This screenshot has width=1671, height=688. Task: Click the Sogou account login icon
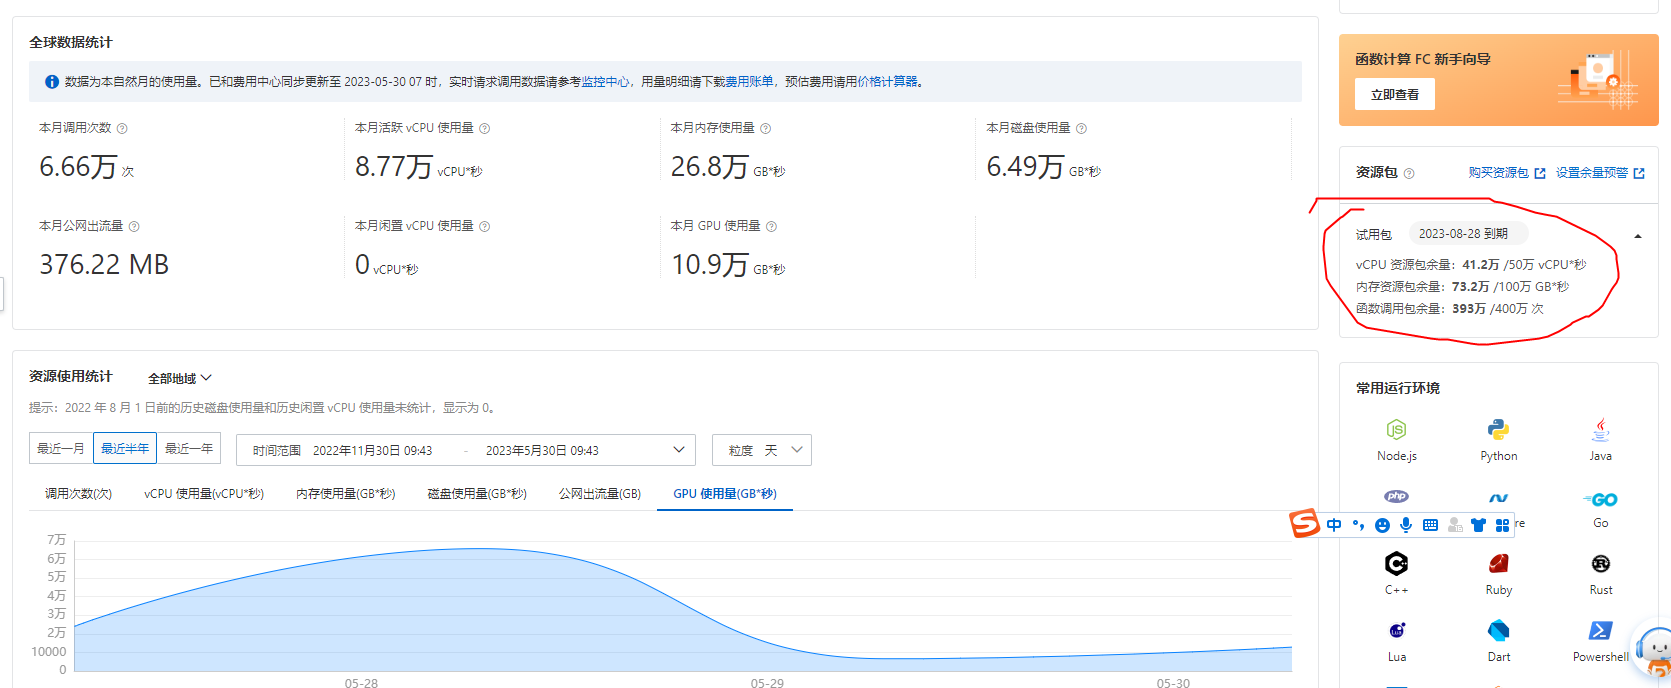coord(1455,525)
